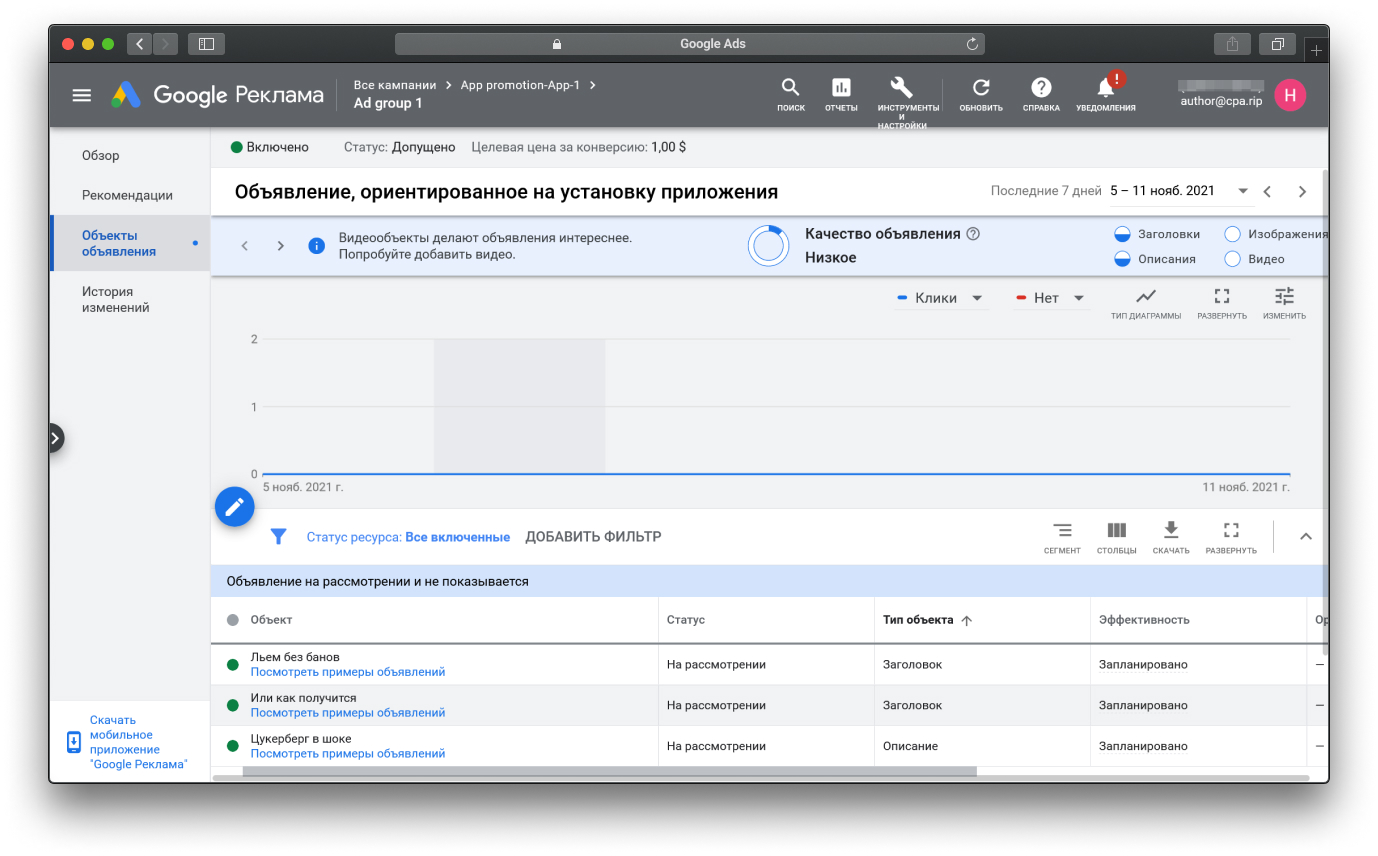Click ДОБАВИТЬ ФИЛЬТР button
Viewport: 1378px width, 856px height.
coord(593,537)
